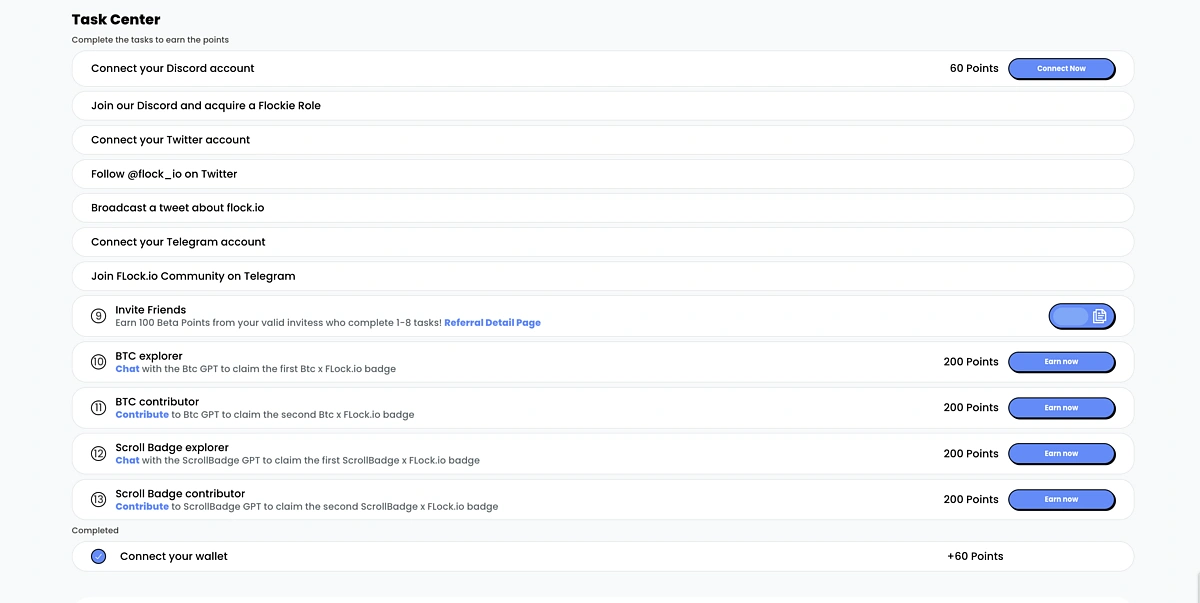Image resolution: width=1200 pixels, height=603 pixels.
Task: Click Earn now for BTC explorer
Action: click(1061, 362)
